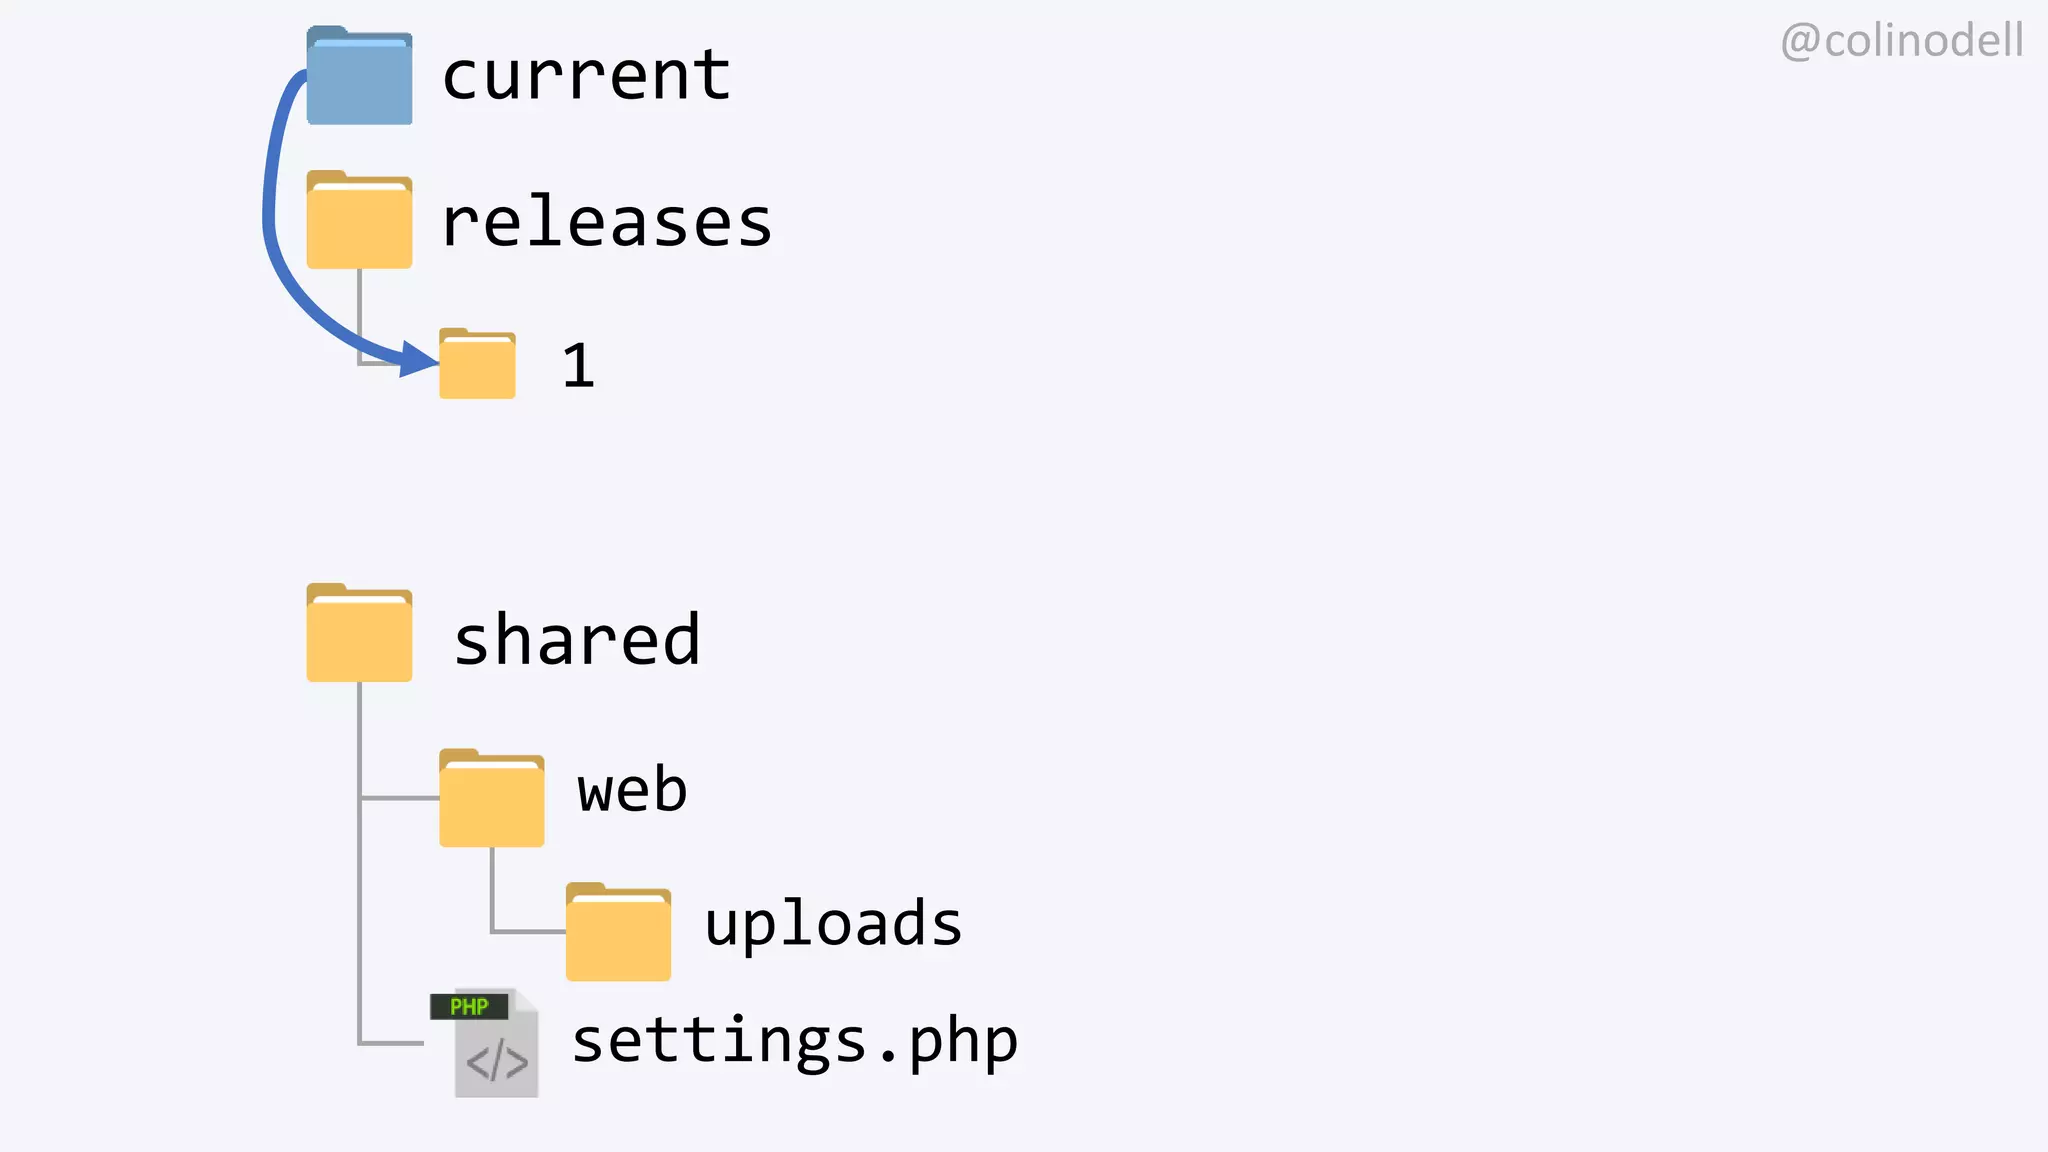Click the "uploads" label text
The width and height of the screenshot is (2048, 1152).
(833, 923)
